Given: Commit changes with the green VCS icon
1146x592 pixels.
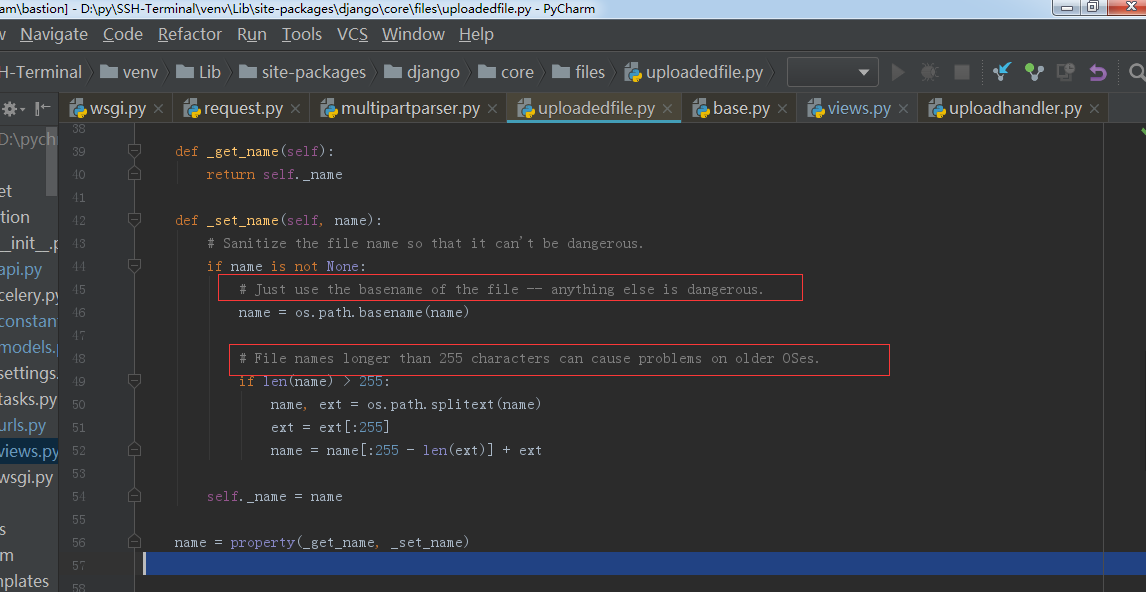Looking at the screenshot, I should 1034,72.
